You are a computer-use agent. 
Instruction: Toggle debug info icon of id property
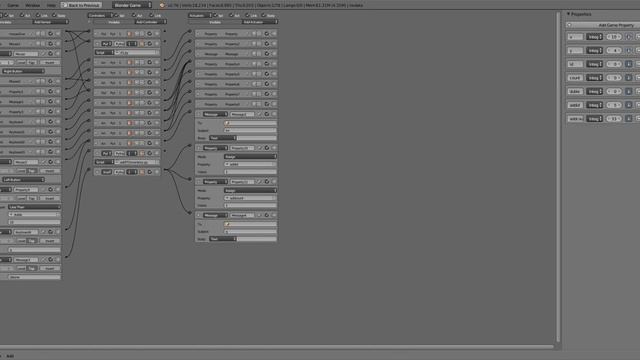pyautogui.click(x=629, y=64)
